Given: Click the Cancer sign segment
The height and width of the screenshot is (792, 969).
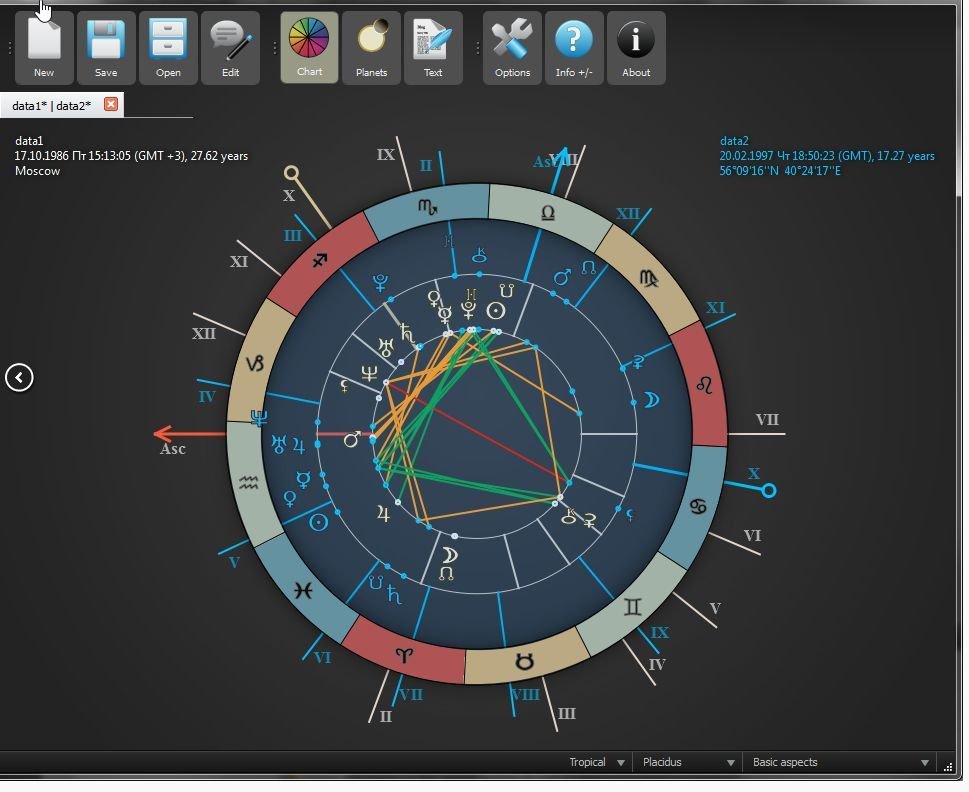Looking at the screenshot, I should [697, 507].
